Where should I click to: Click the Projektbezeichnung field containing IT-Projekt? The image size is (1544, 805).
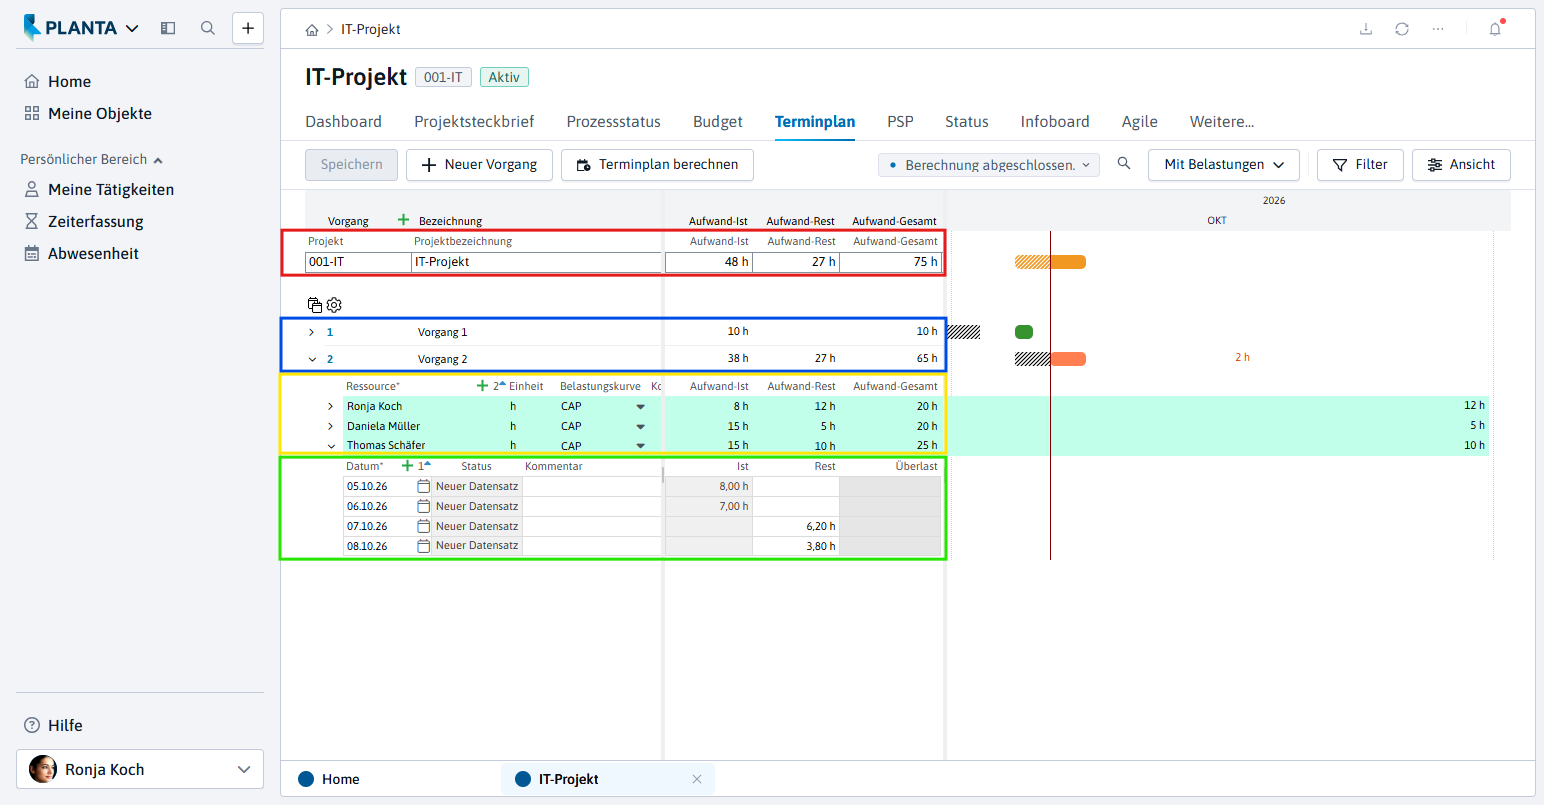537,262
